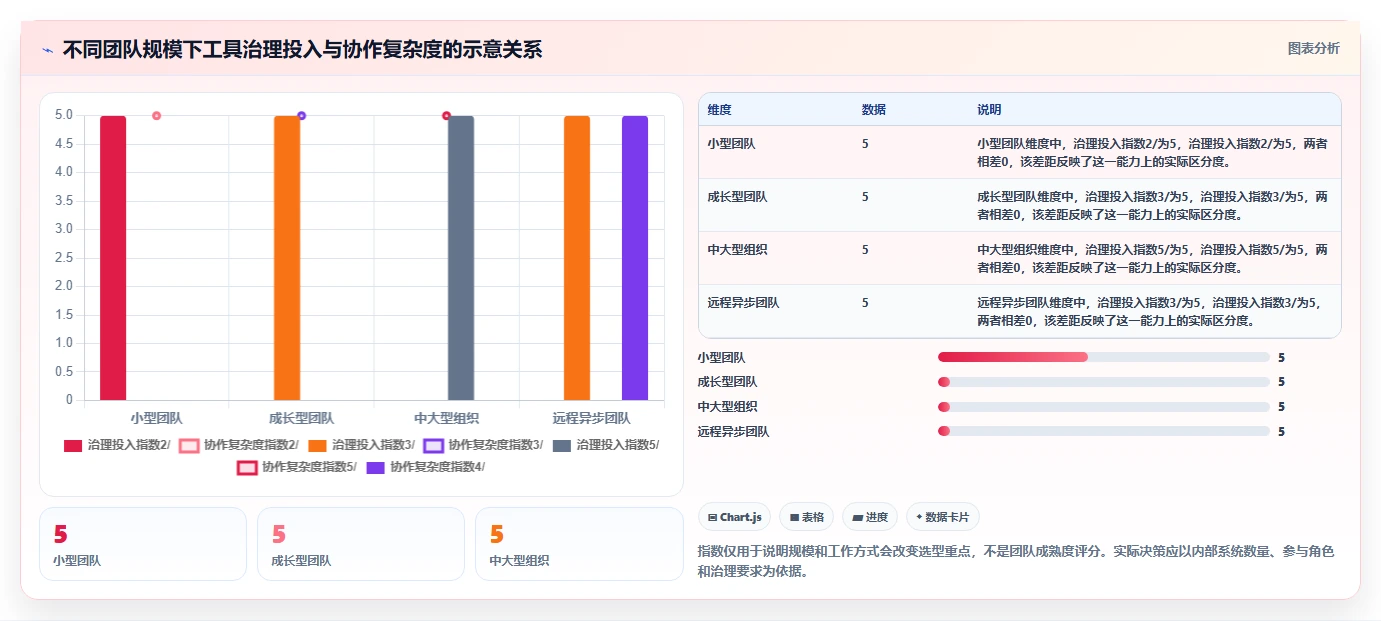
Task: Click the orange bar for 成长型团队
Action: pyautogui.click(x=287, y=258)
